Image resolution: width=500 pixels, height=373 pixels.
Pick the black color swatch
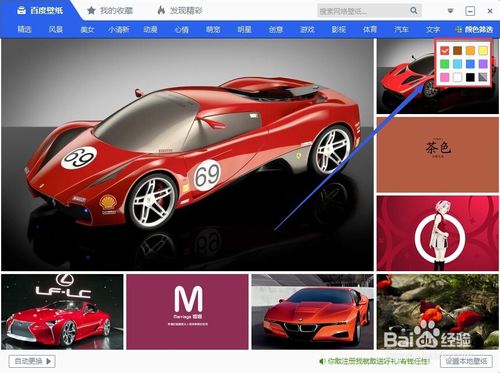point(470,77)
